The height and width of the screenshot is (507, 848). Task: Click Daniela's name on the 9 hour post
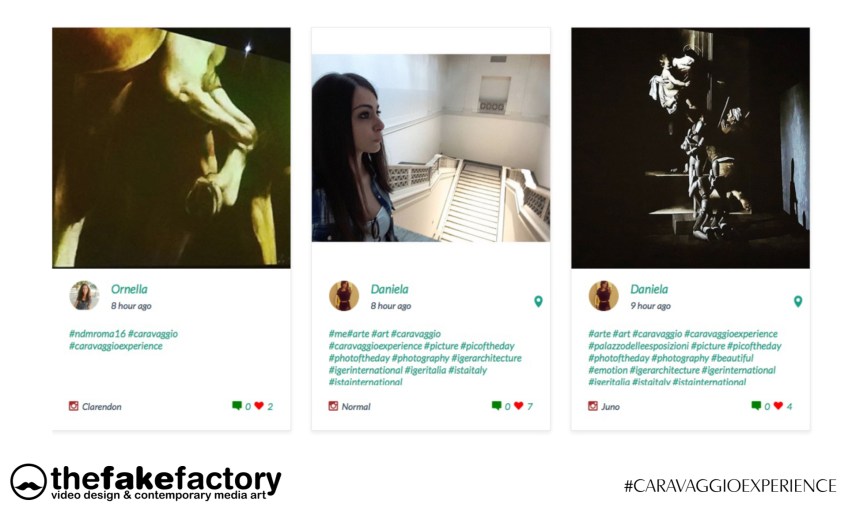(649, 289)
